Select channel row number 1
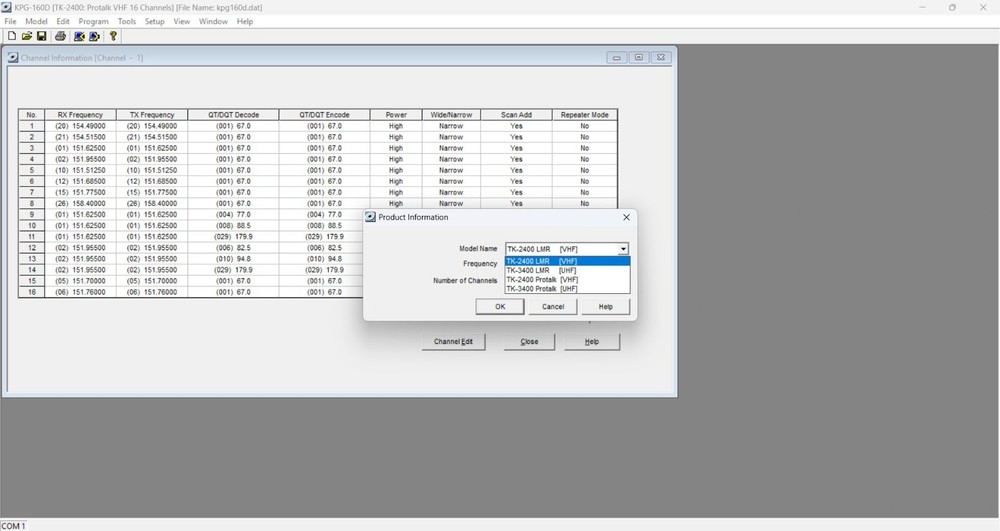Image resolution: width=1000 pixels, height=531 pixels. click(x=31, y=126)
